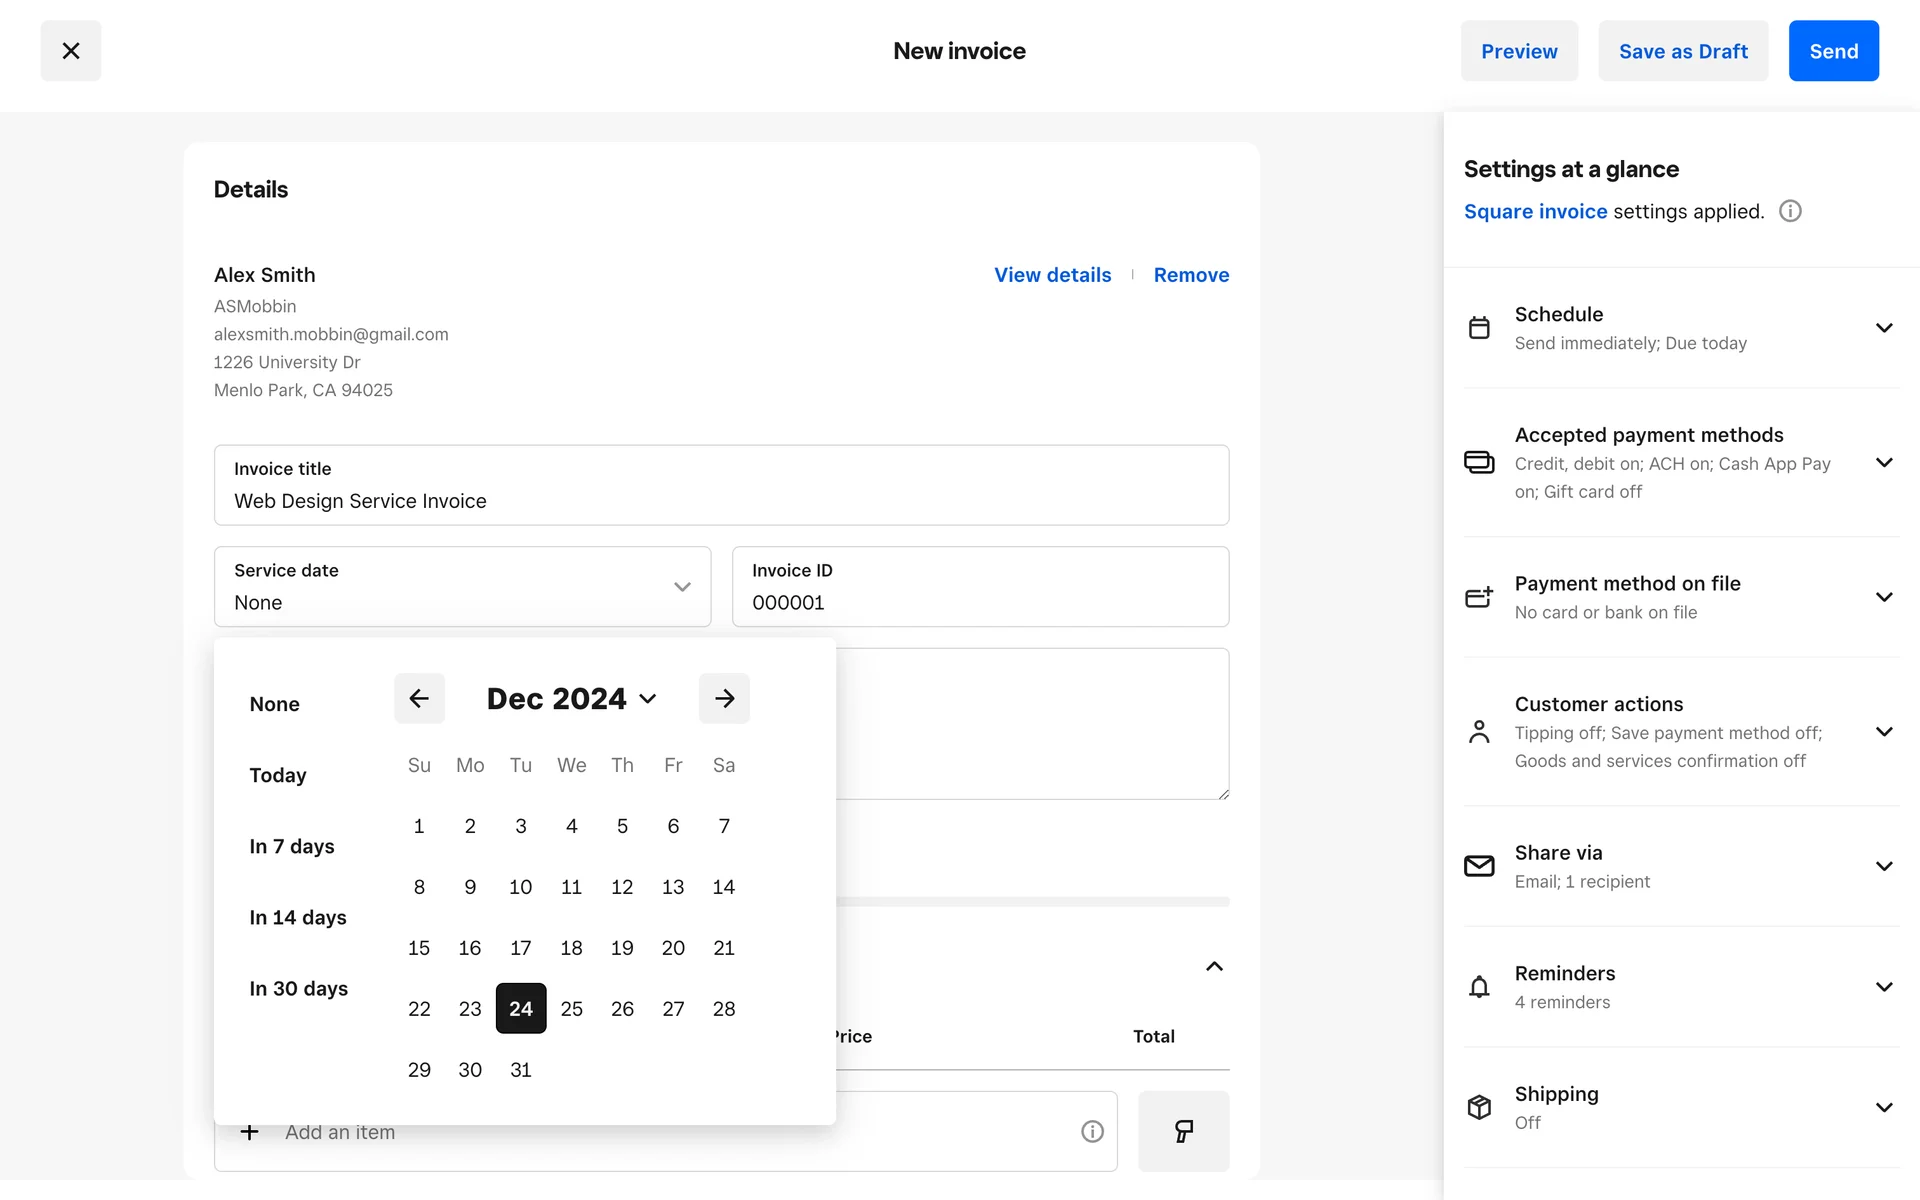The height and width of the screenshot is (1200, 1920).
Task: Click the Invoice title input field
Action: pyautogui.click(x=720, y=500)
